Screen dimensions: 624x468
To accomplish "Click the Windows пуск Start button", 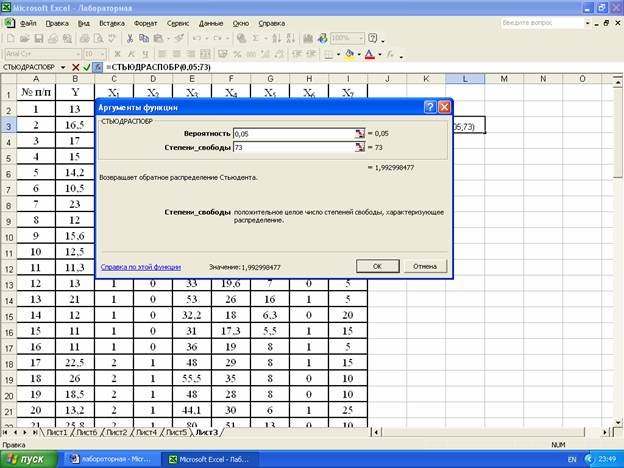I will pyautogui.click(x=28, y=458).
